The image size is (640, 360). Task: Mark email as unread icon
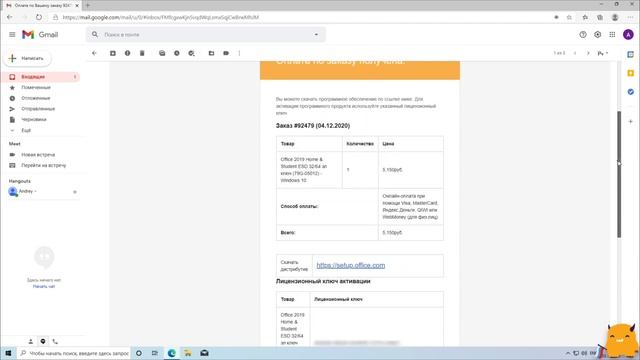tap(162, 53)
